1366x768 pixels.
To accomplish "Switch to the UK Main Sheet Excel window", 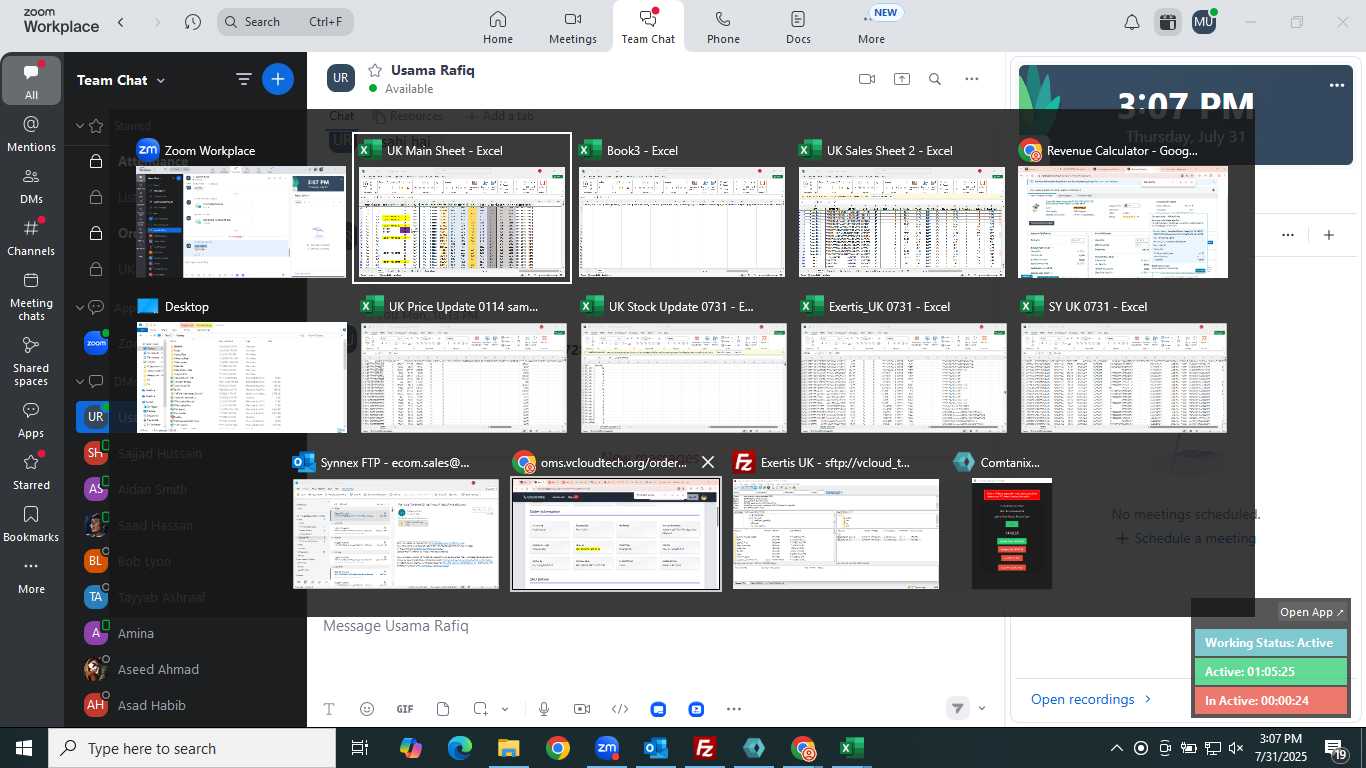I will point(462,208).
